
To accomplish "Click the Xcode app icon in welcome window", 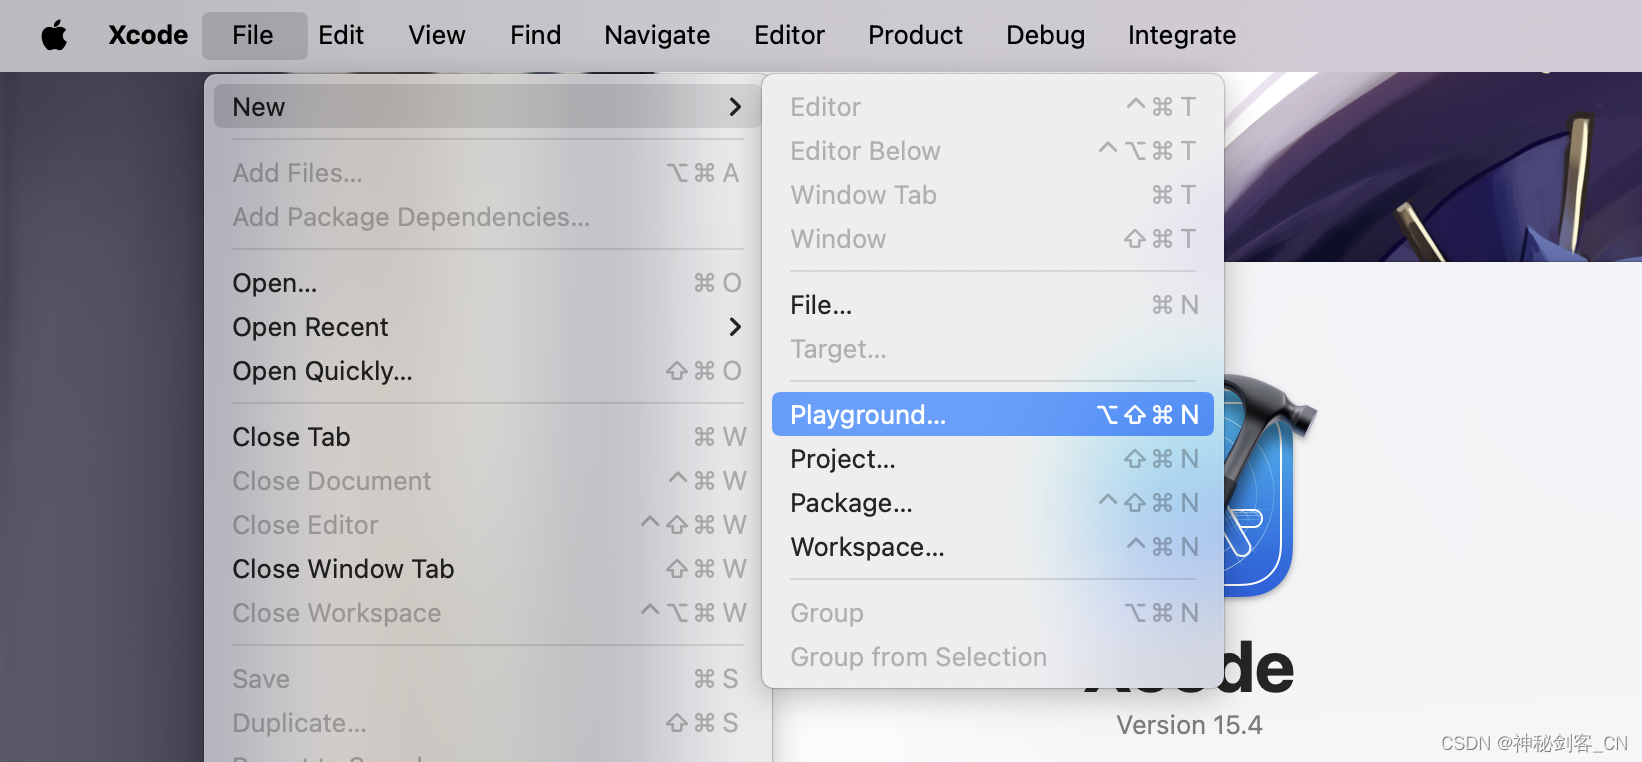I will tap(1260, 485).
